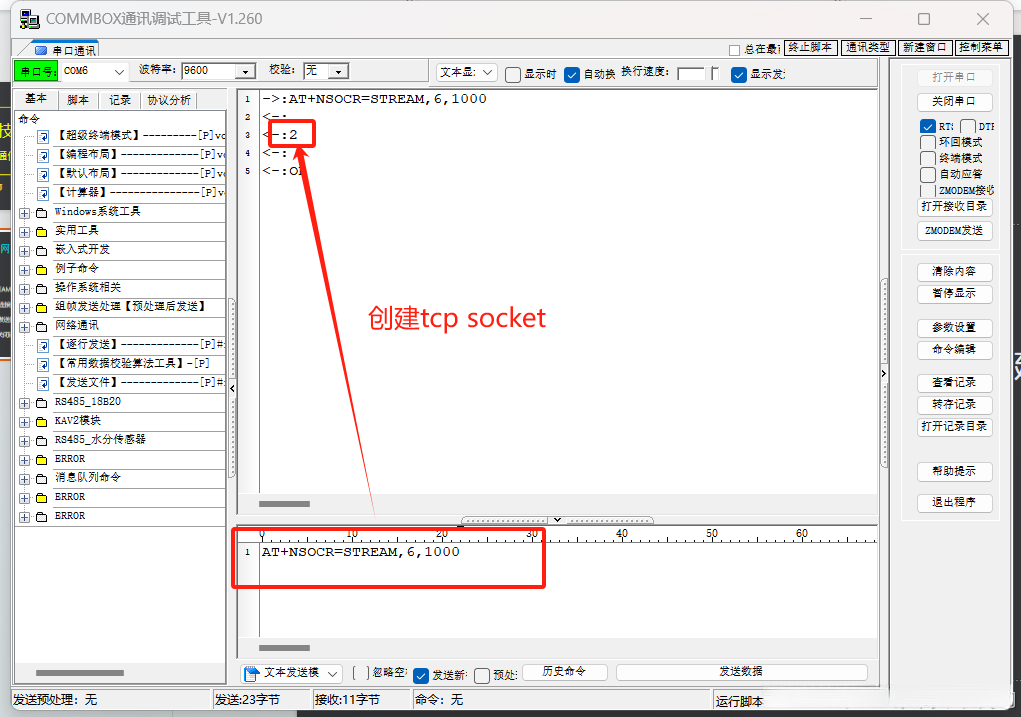The image size is (1021, 717).
Task: Click the 暂停显示 button
Action: [954, 294]
